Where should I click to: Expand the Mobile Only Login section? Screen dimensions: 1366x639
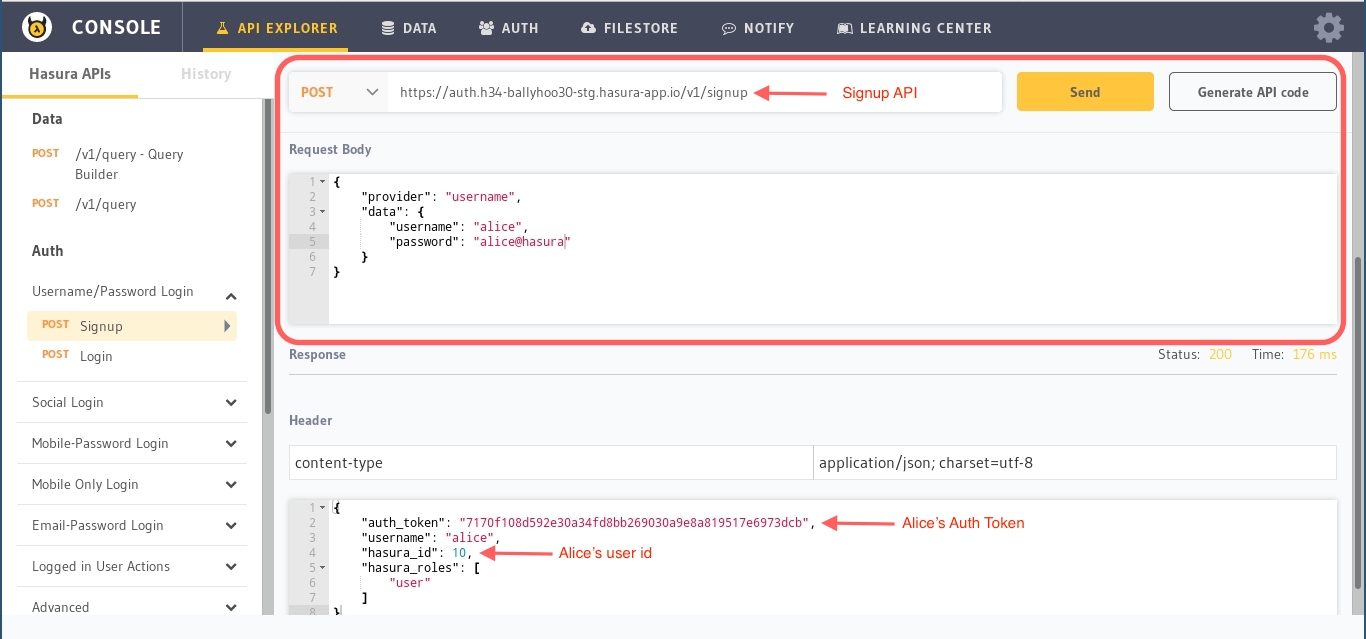pos(132,484)
